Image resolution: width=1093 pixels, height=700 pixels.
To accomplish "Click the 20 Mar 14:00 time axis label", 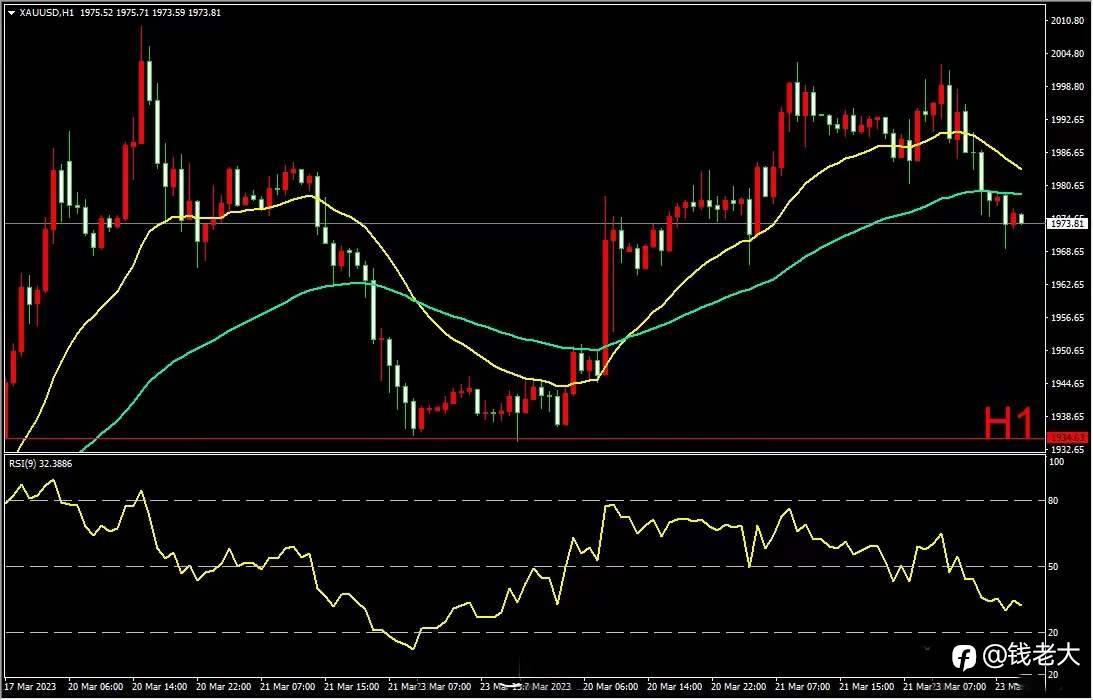I will click(159, 687).
